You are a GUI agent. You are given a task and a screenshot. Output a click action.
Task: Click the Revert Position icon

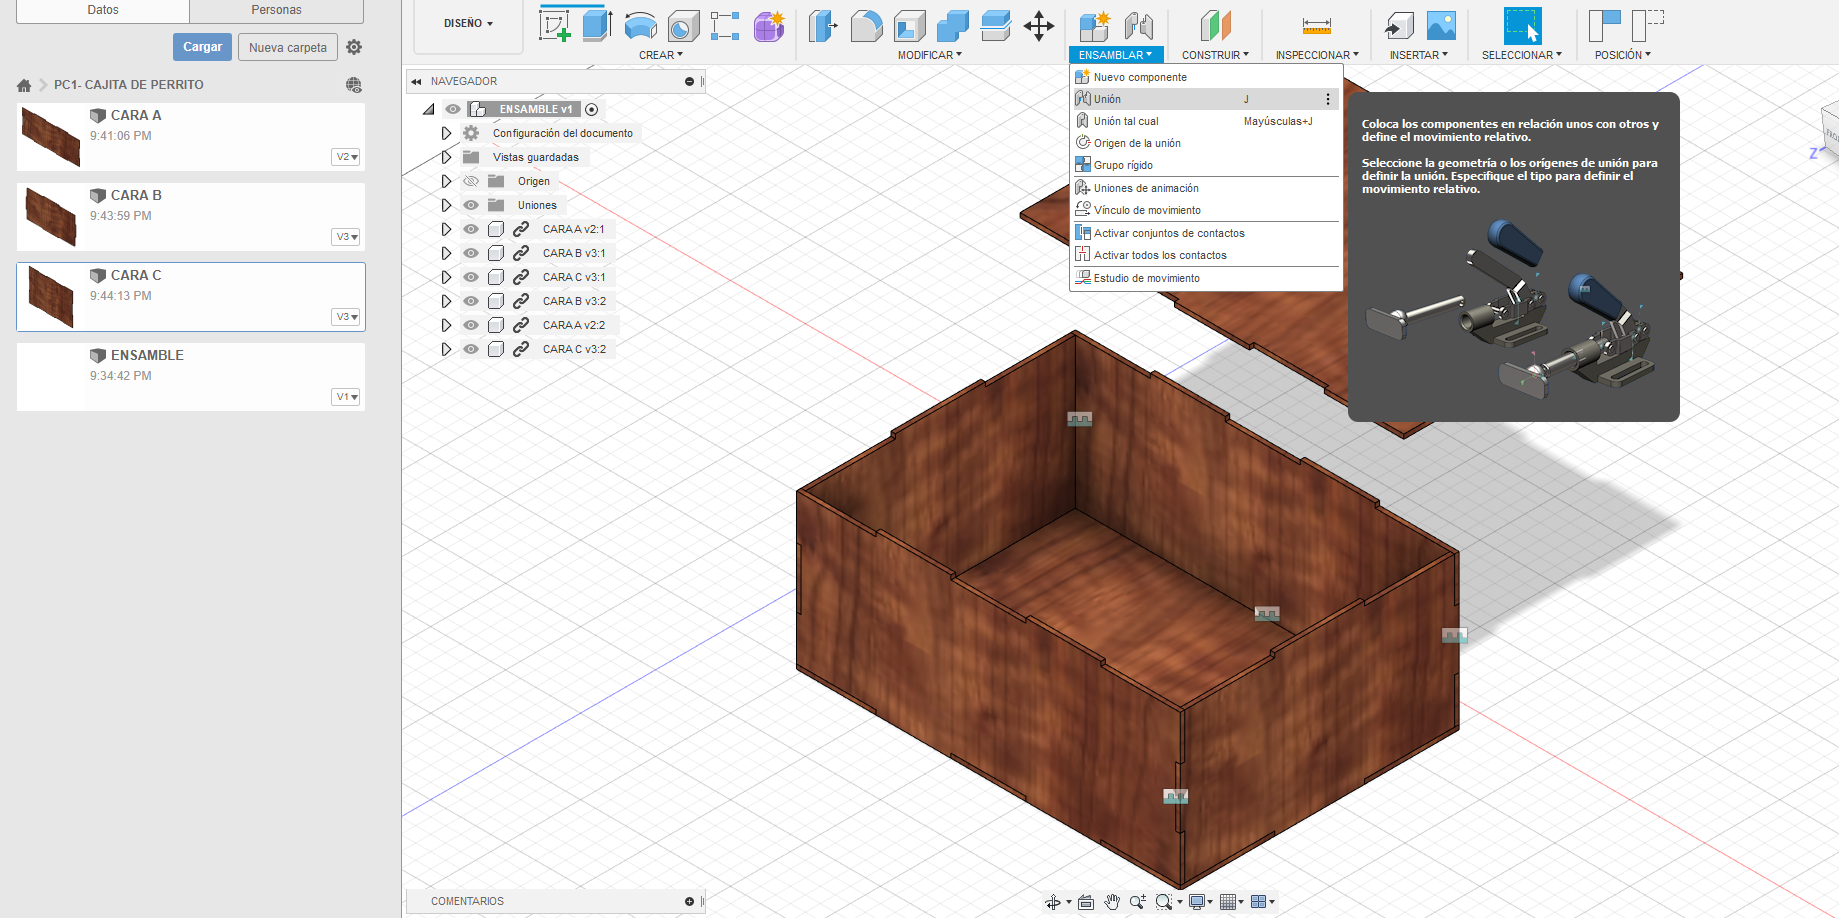point(1647,26)
